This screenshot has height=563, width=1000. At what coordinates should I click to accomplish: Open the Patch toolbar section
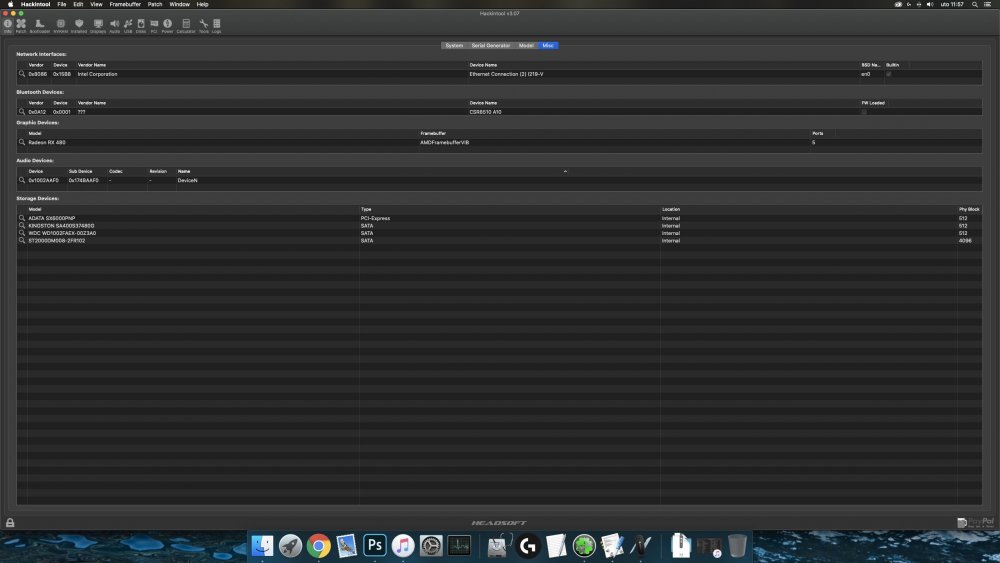point(21,26)
